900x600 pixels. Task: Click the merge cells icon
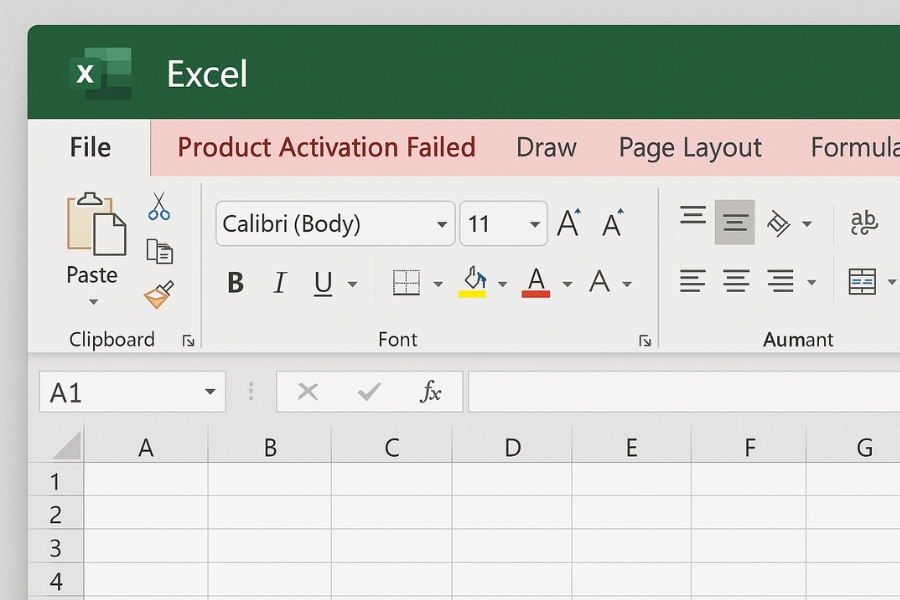tap(862, 282)
